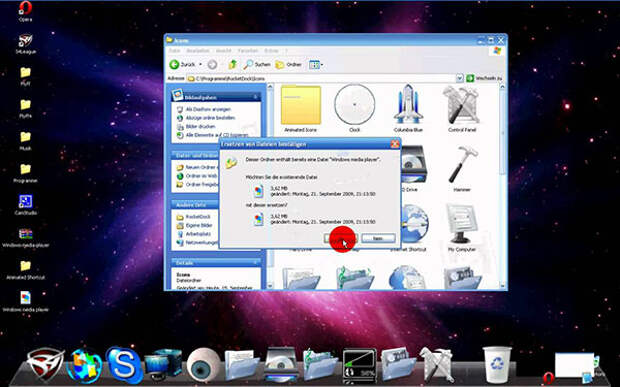Select the Windows-media-player archive icon below CamStudio
This screenshot has width=620, height=387.
[x=25, y=237]
